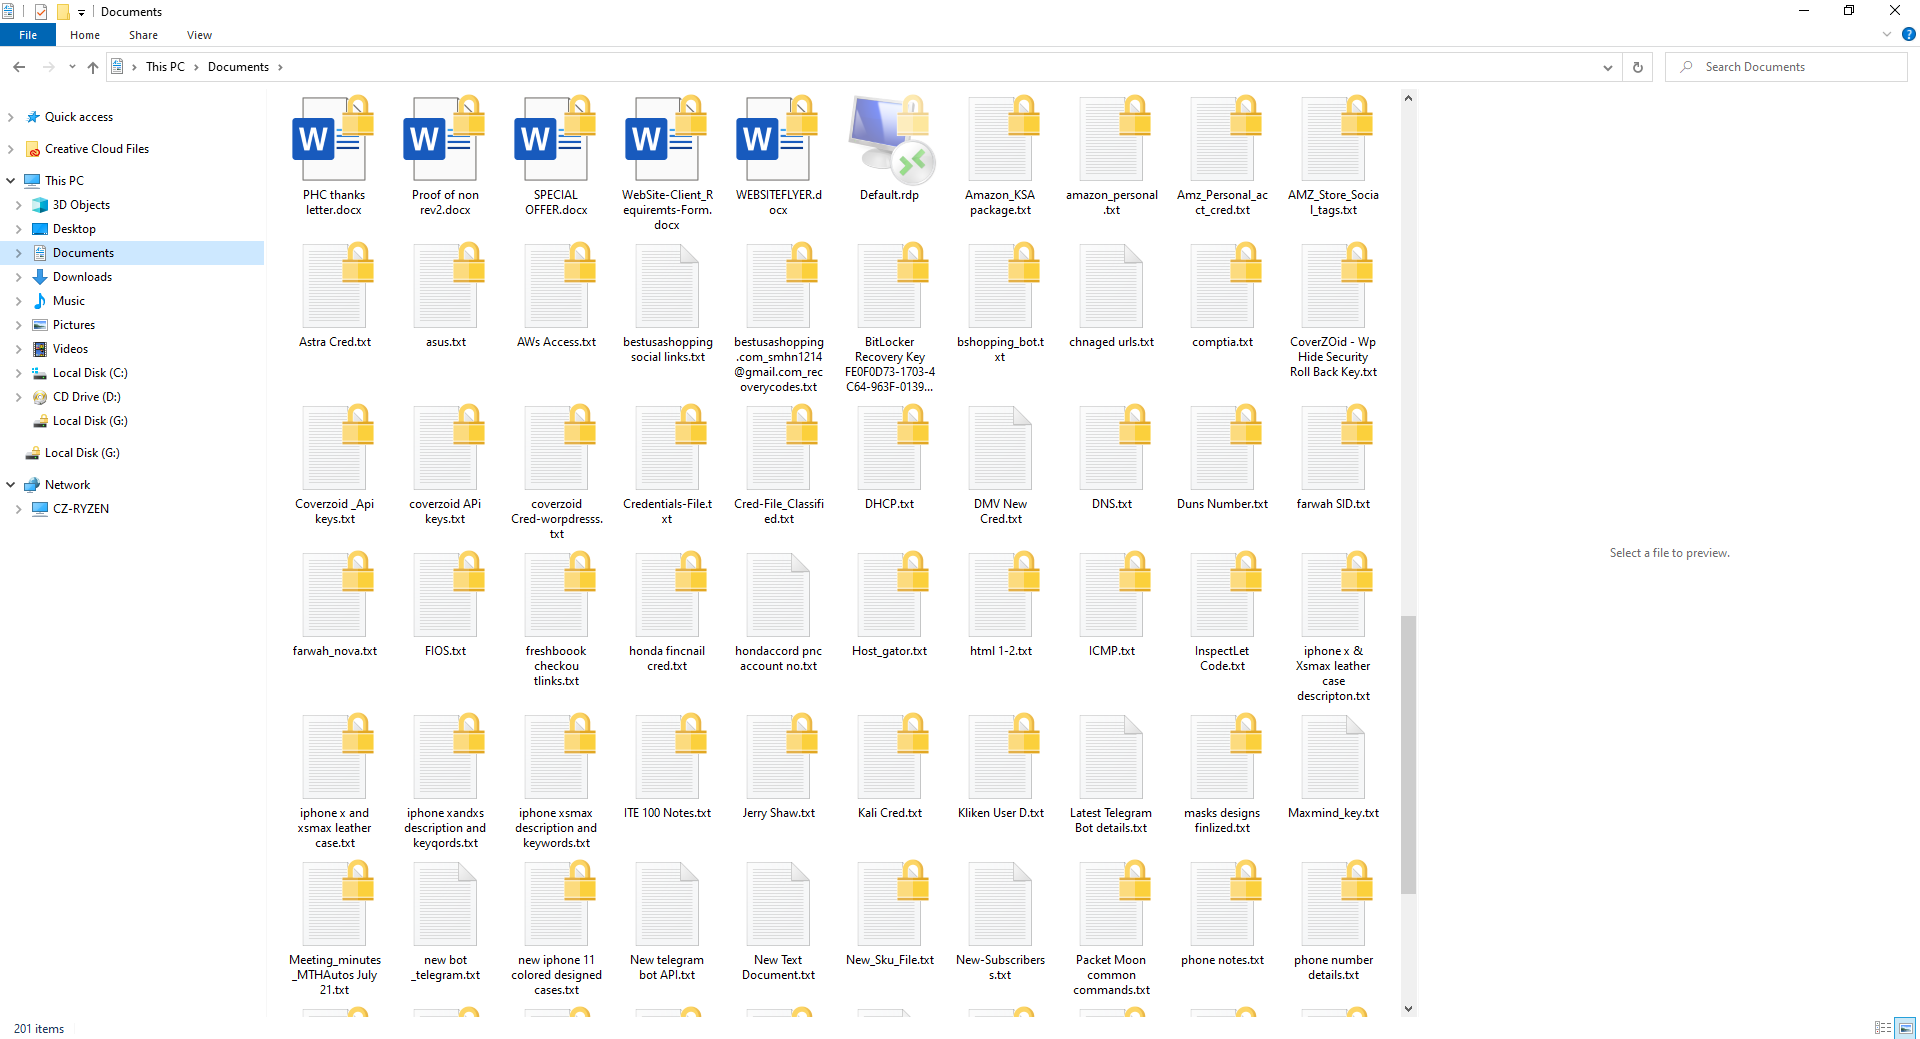1920x1039 pixels.
Task: Open the Help question mark icon
Action: point(1908,34)
